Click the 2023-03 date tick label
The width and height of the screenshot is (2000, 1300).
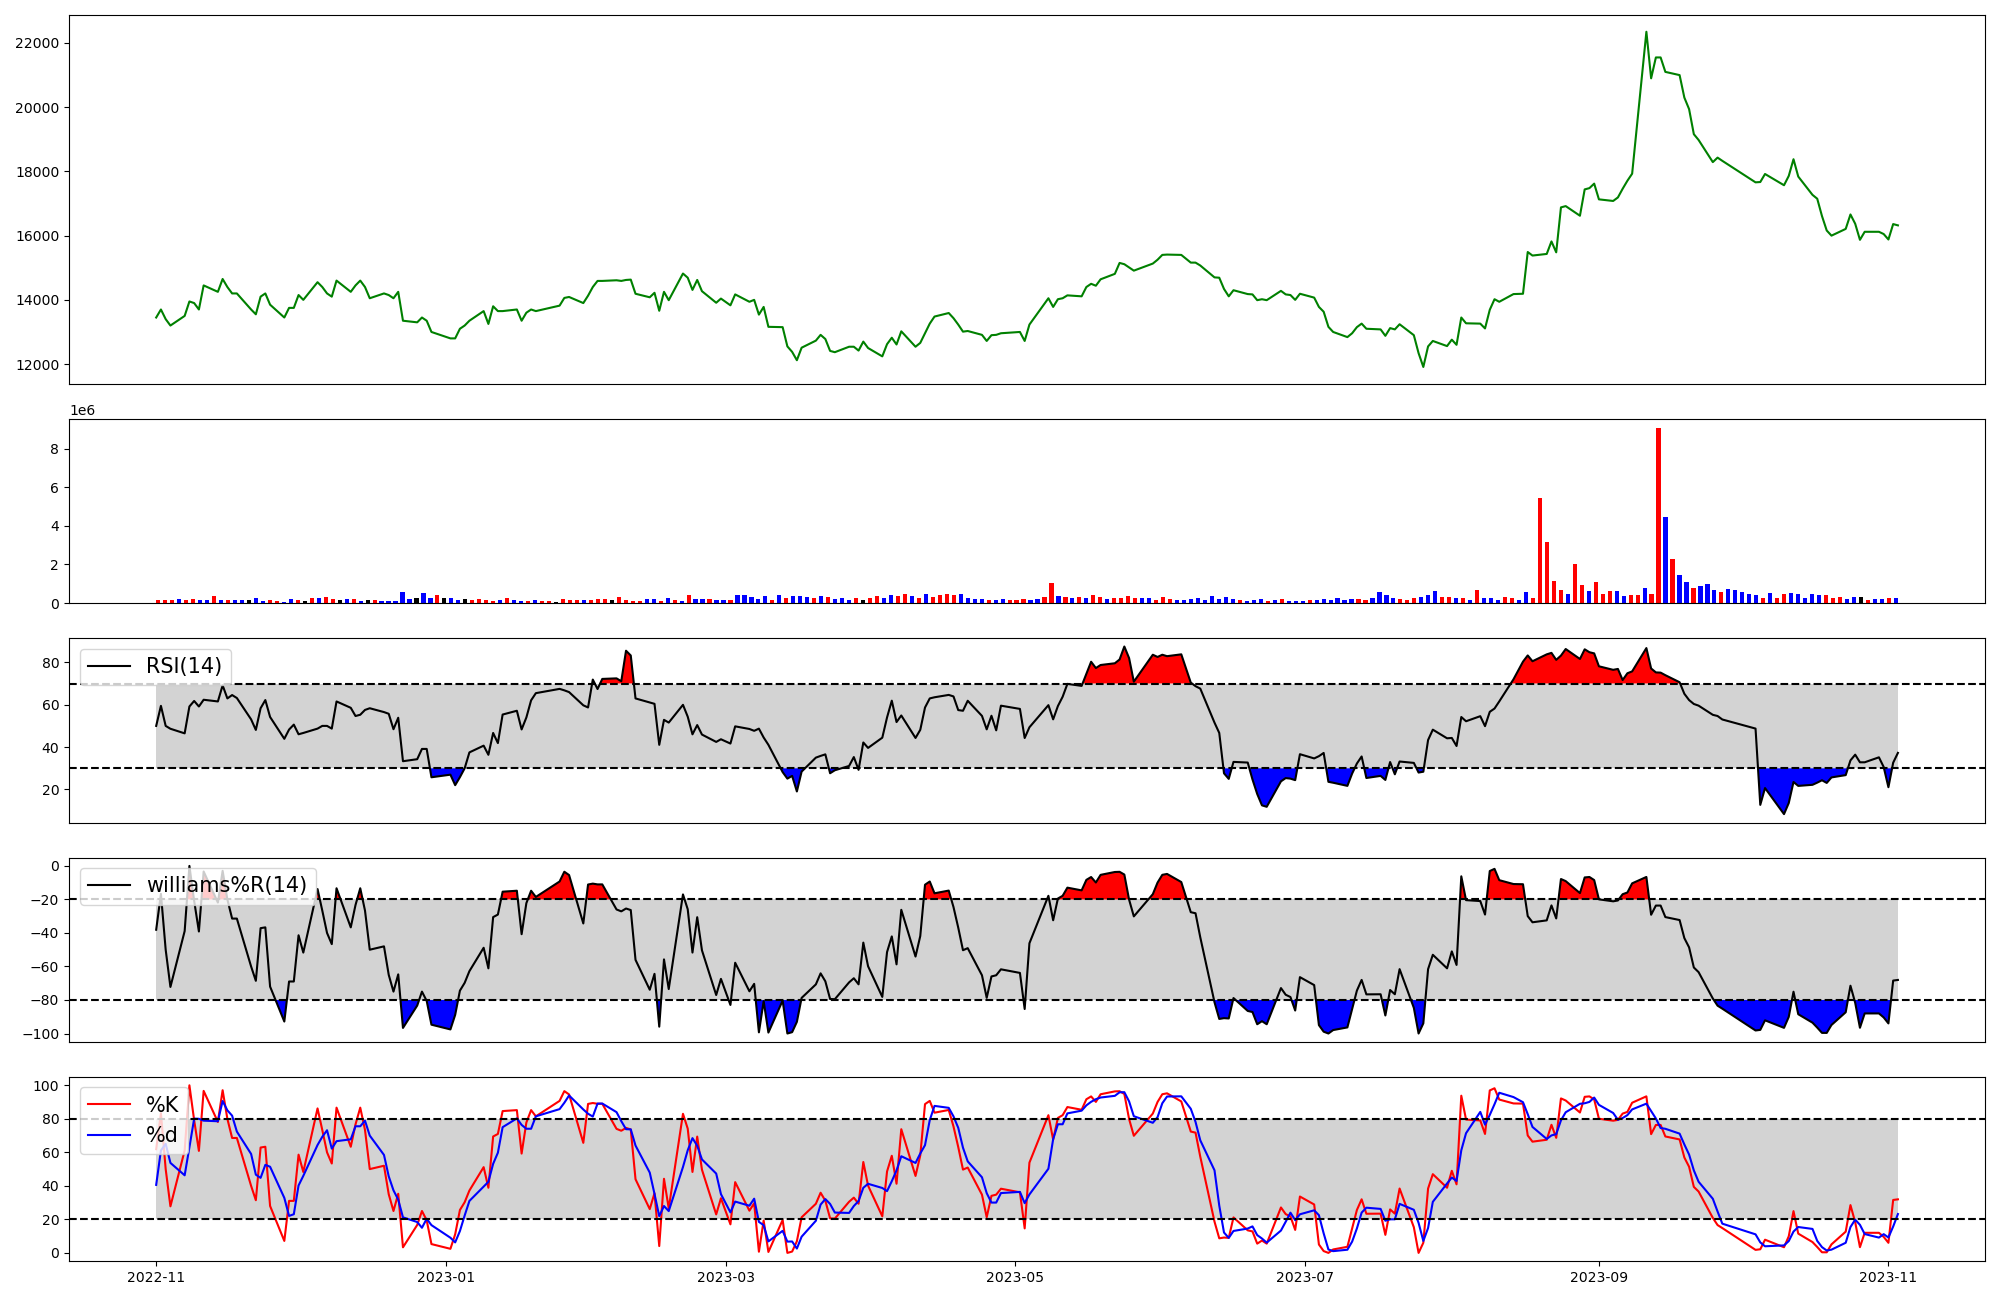tap(725, 1277)
